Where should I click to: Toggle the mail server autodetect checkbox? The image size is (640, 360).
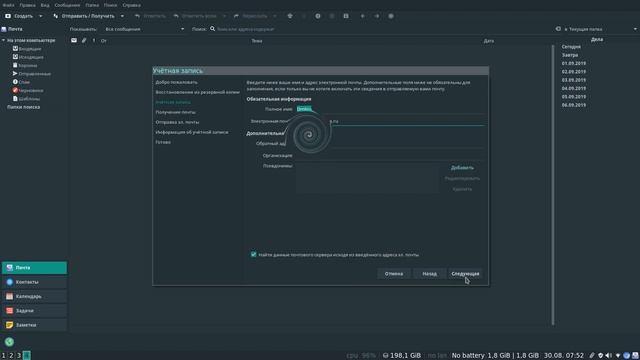pyautogui.click(x=253, y=254)
